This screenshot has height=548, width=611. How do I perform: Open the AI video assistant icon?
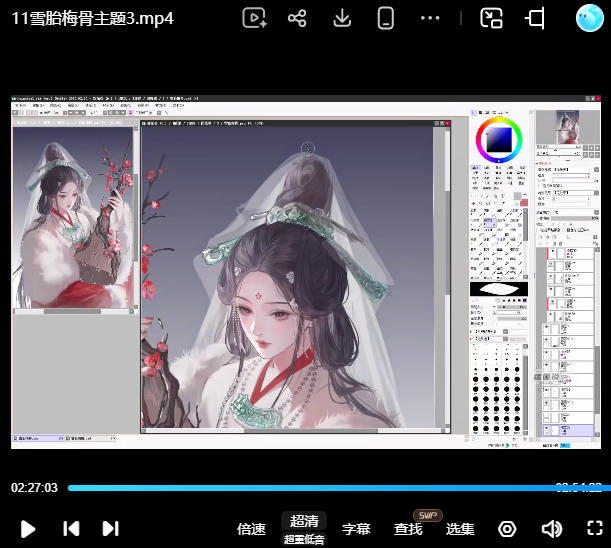click(x=254, y=18)
